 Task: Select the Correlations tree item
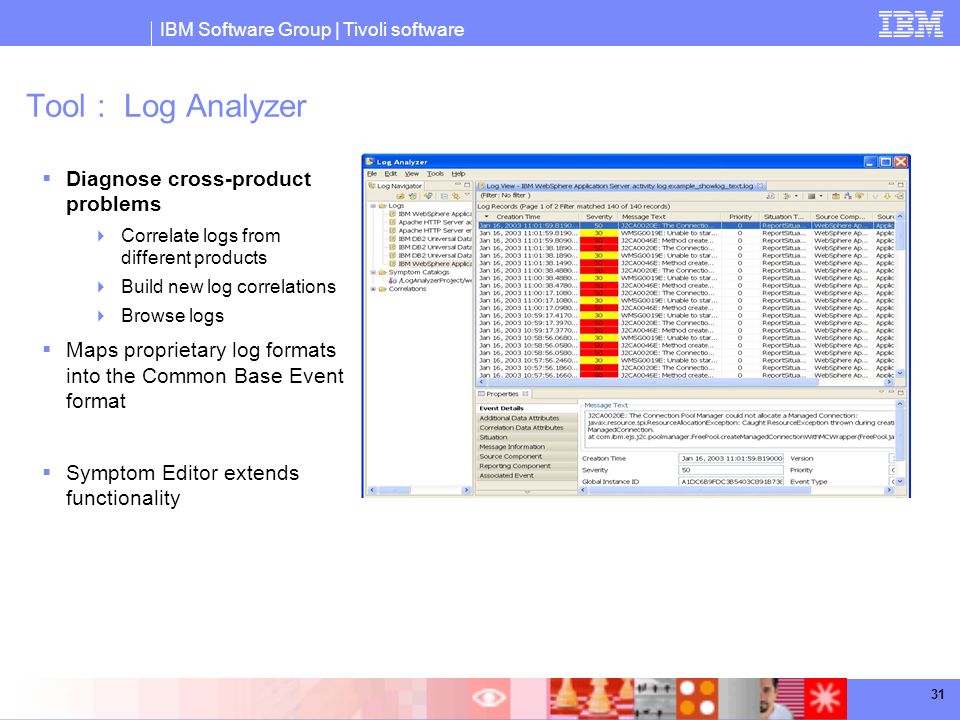[407, 289]
